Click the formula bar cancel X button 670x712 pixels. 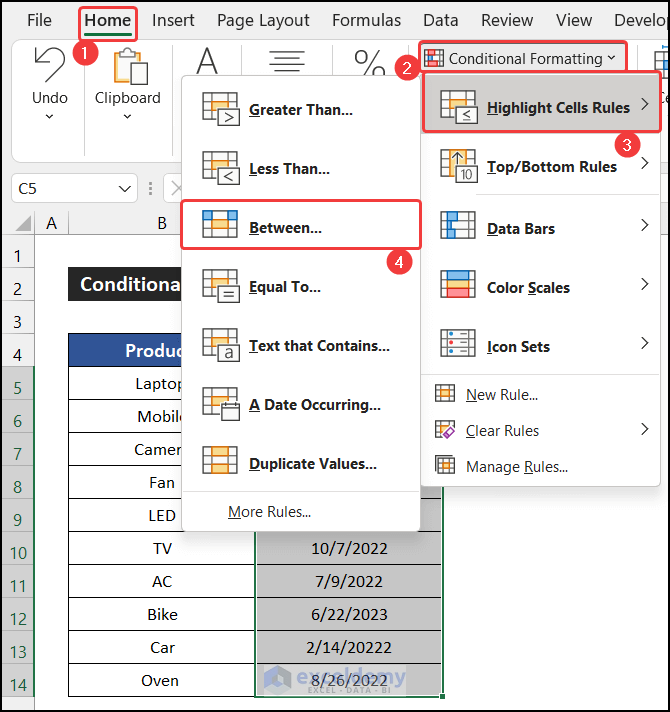tap(175, 188)
